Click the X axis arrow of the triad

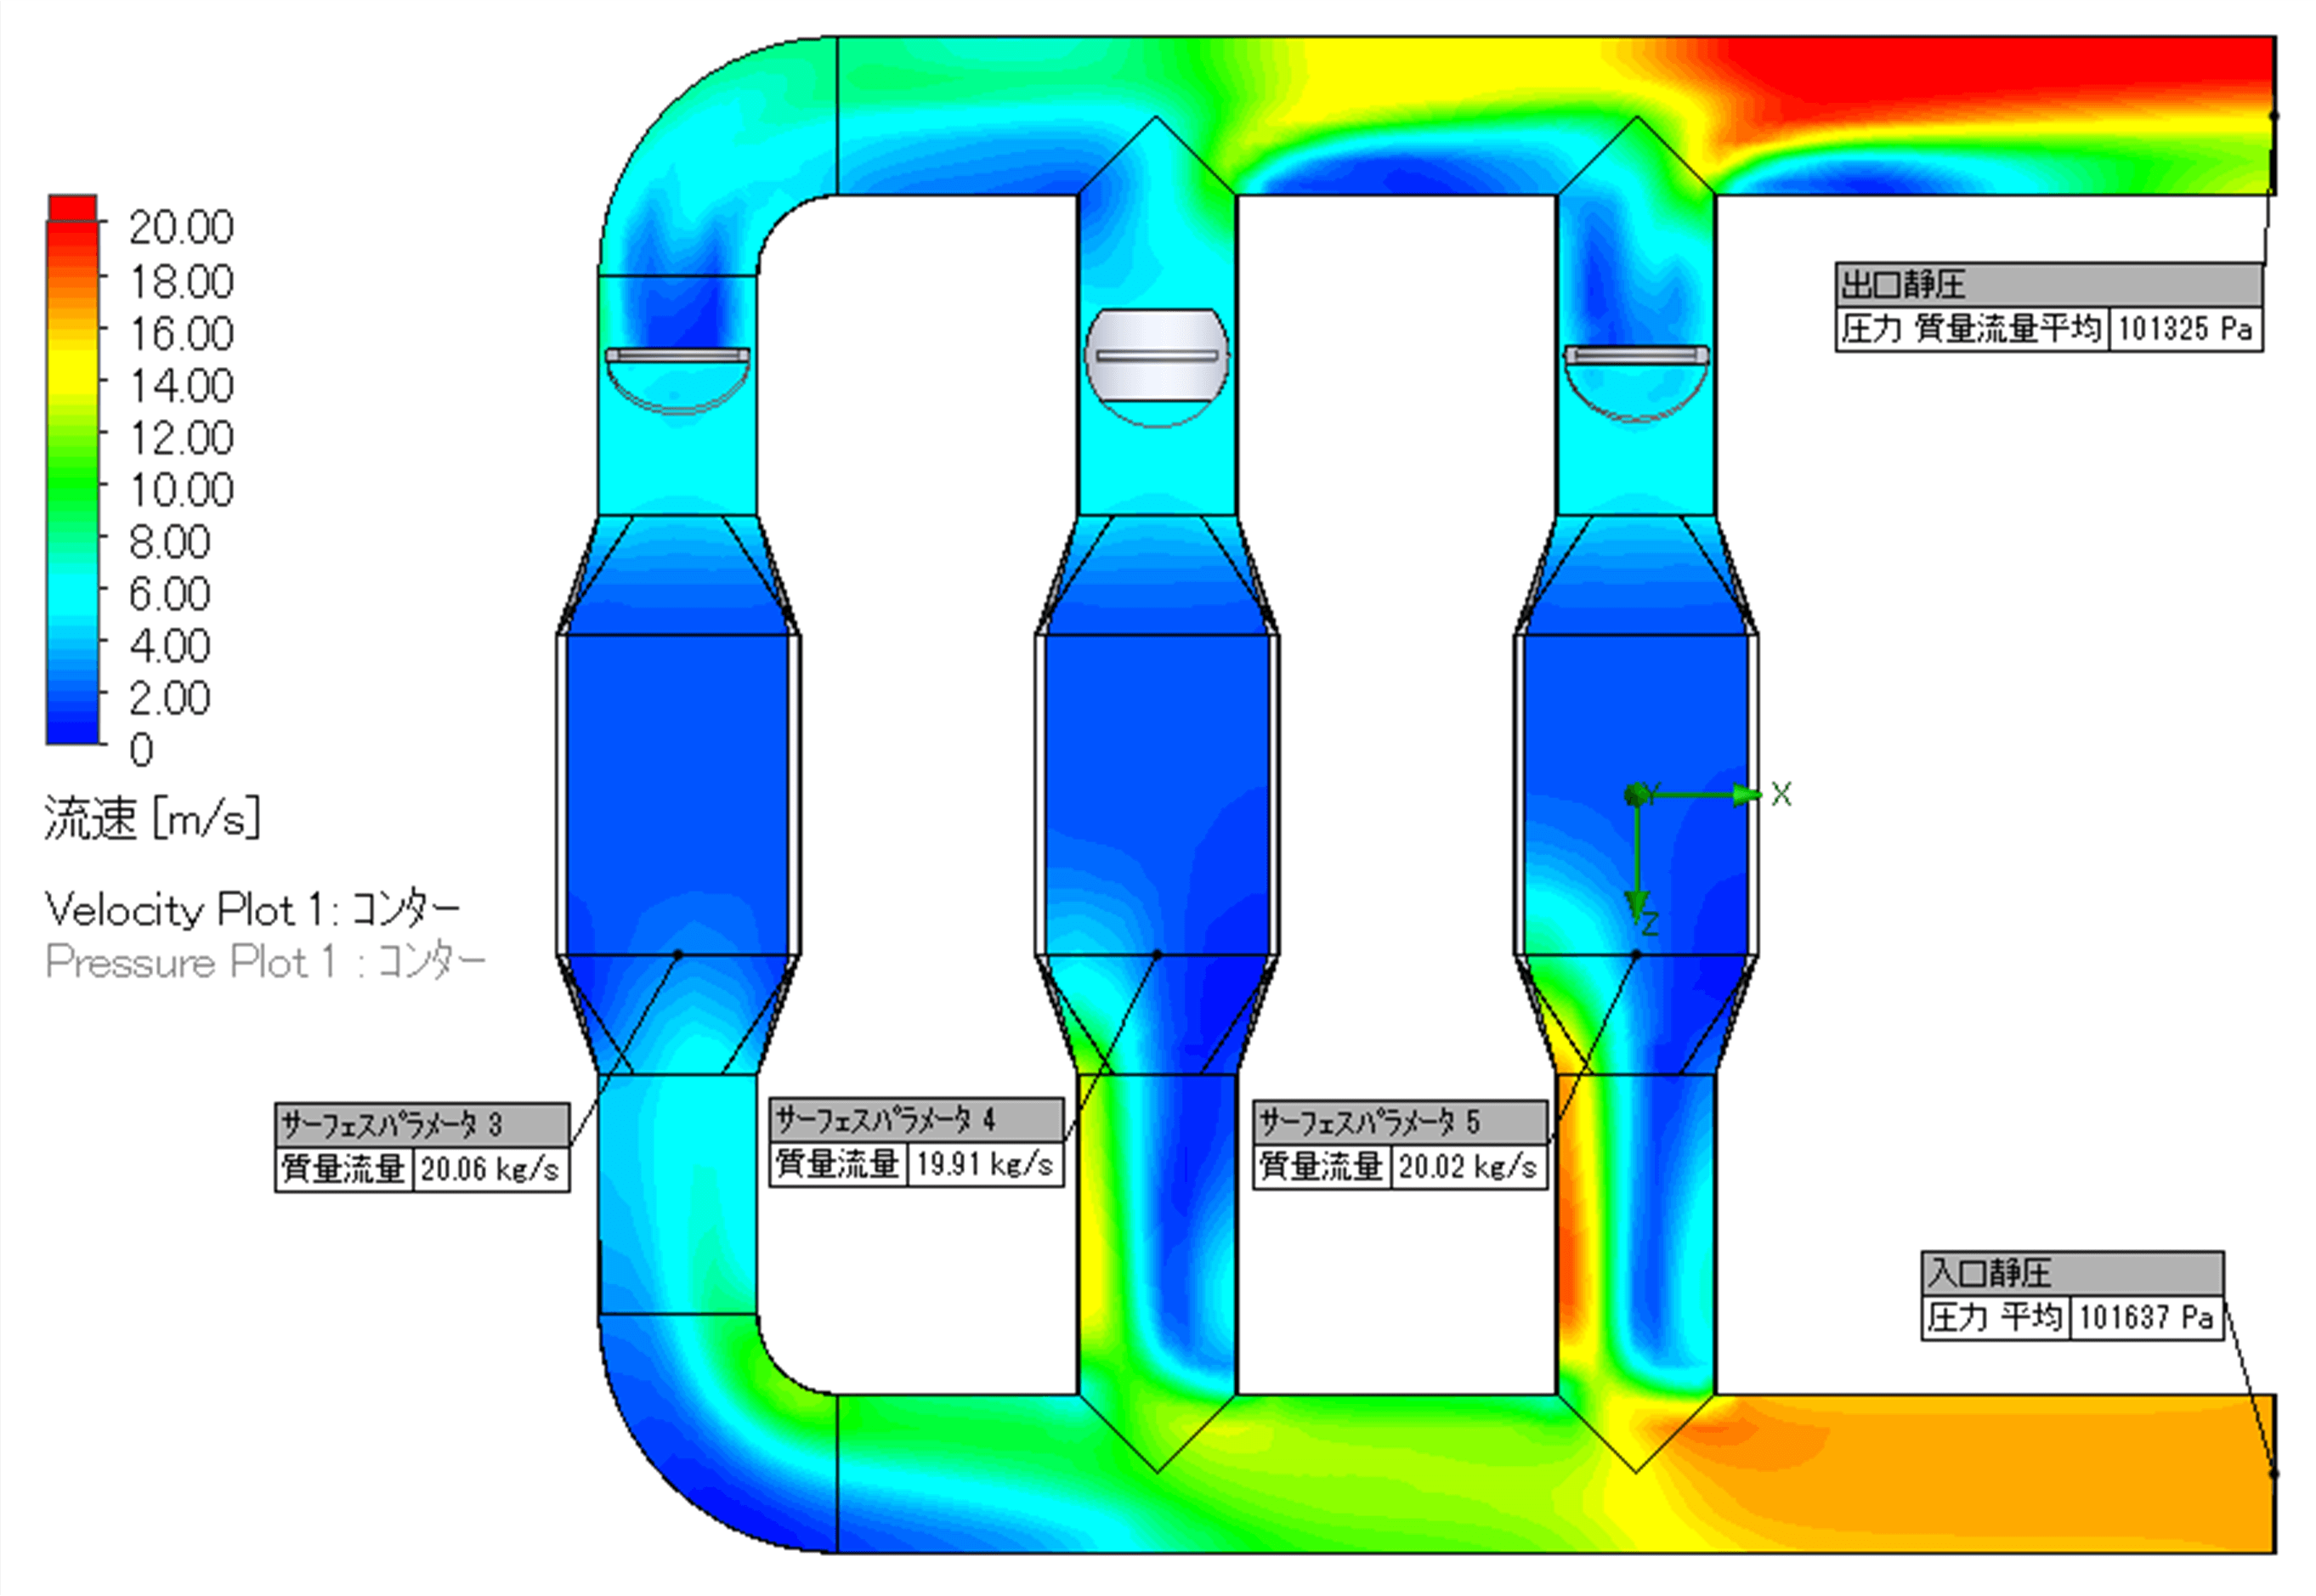click(x=1748, y=795)
